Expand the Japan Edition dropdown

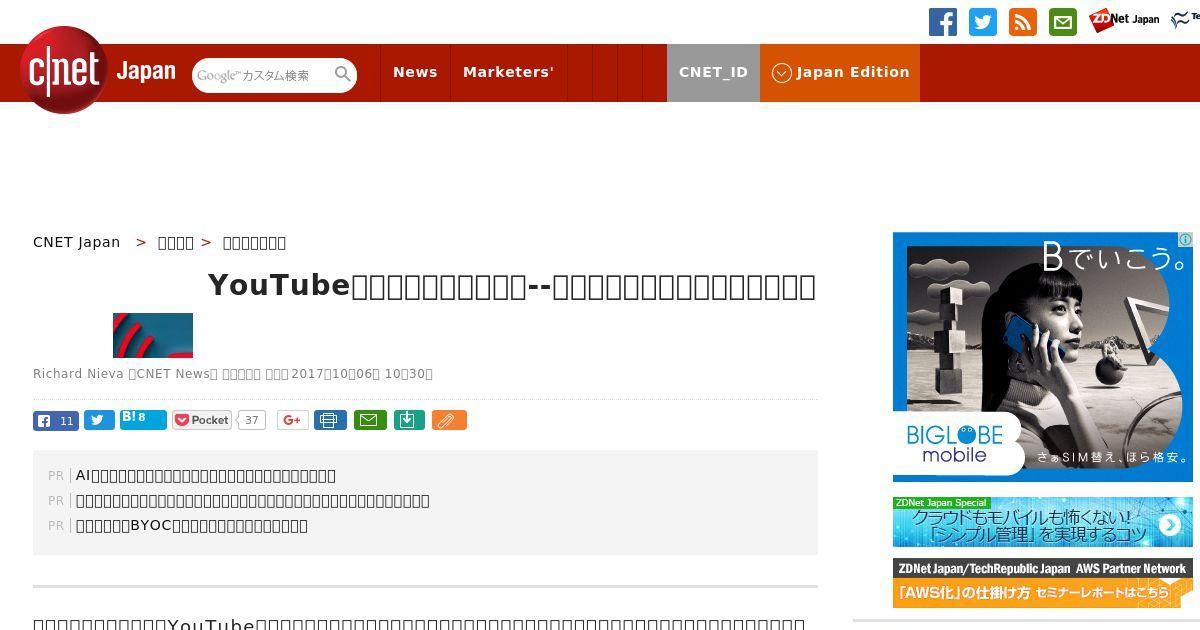click(x=840, y=72)
